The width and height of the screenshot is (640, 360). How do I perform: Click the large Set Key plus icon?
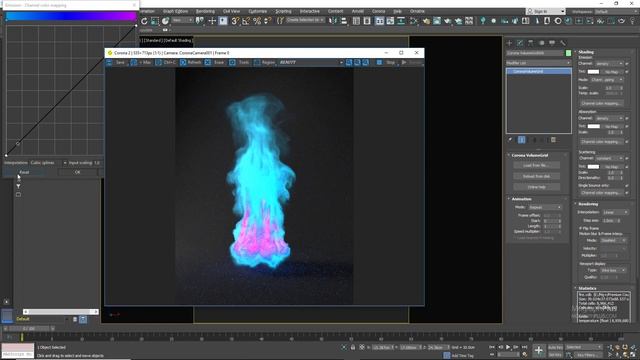coord(539,350)
